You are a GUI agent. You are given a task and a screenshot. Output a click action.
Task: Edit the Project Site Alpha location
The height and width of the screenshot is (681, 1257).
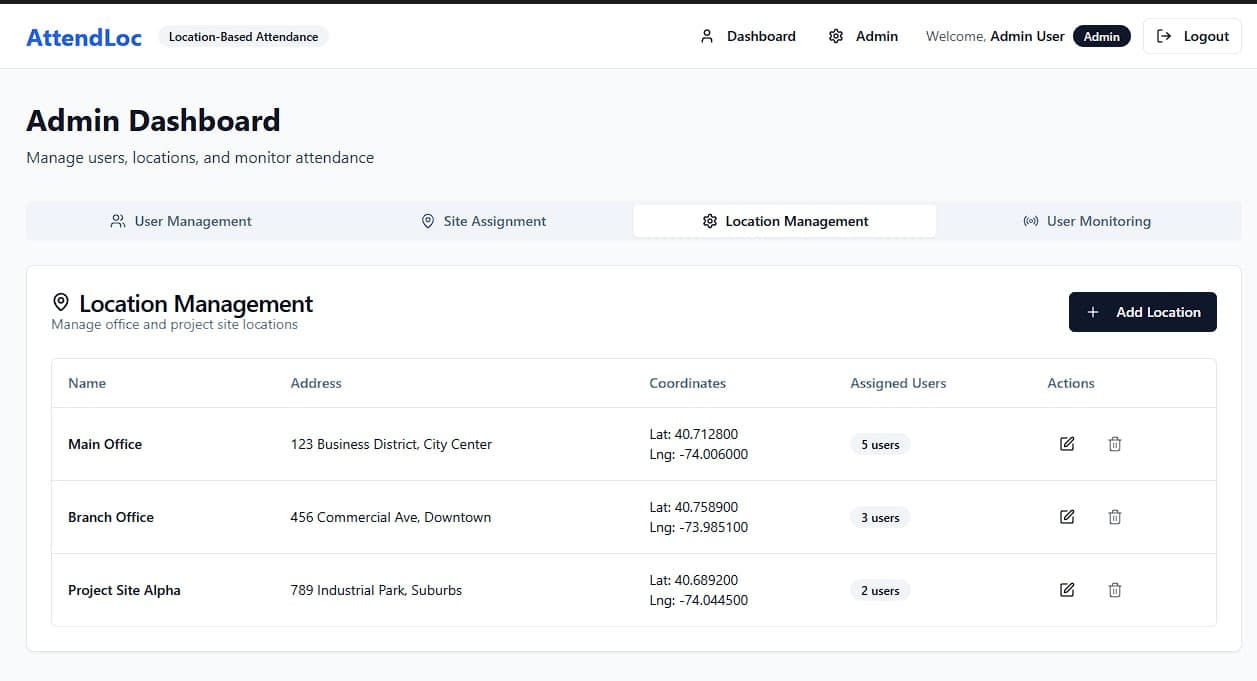click(1067, 590)
